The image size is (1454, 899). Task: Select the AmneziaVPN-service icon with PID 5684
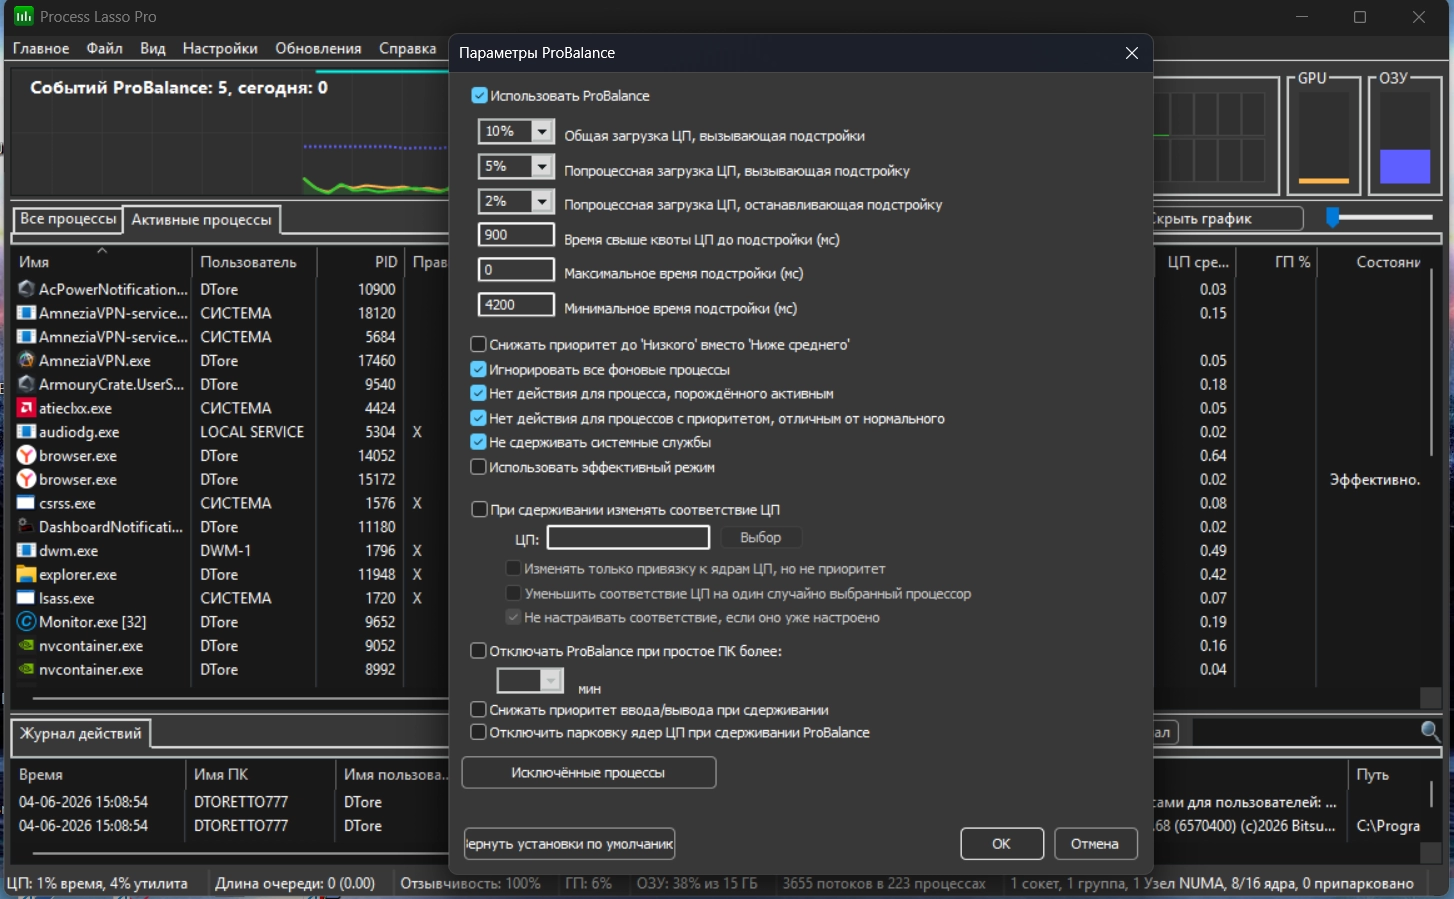coord(27,337)
